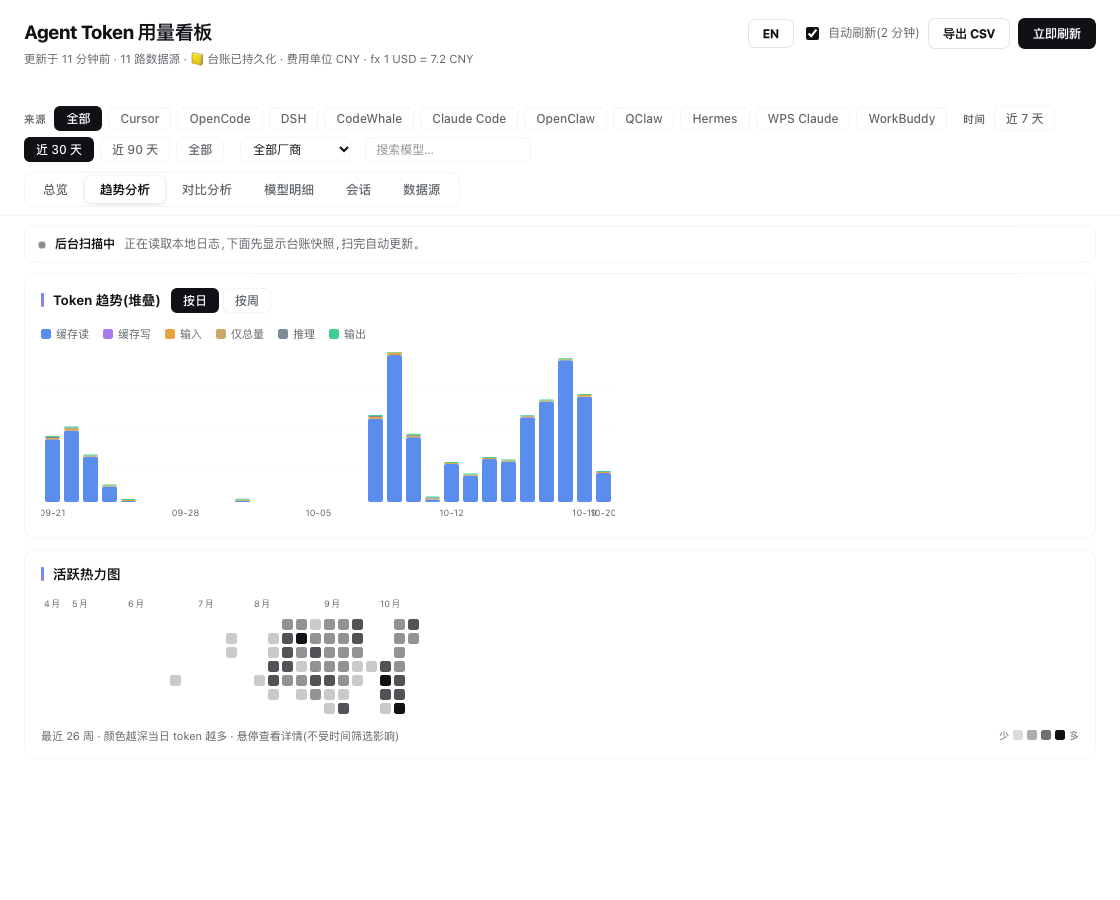Click the tallest bar left of 10-12
The width and height of the screenshot is (1120, 900).
(394, 427)
